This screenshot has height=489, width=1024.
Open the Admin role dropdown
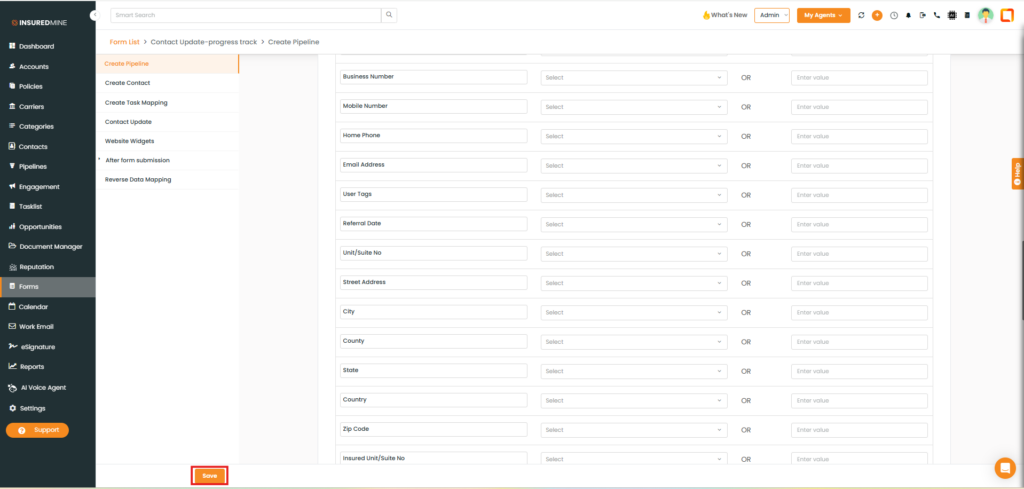tap(772, 15)
